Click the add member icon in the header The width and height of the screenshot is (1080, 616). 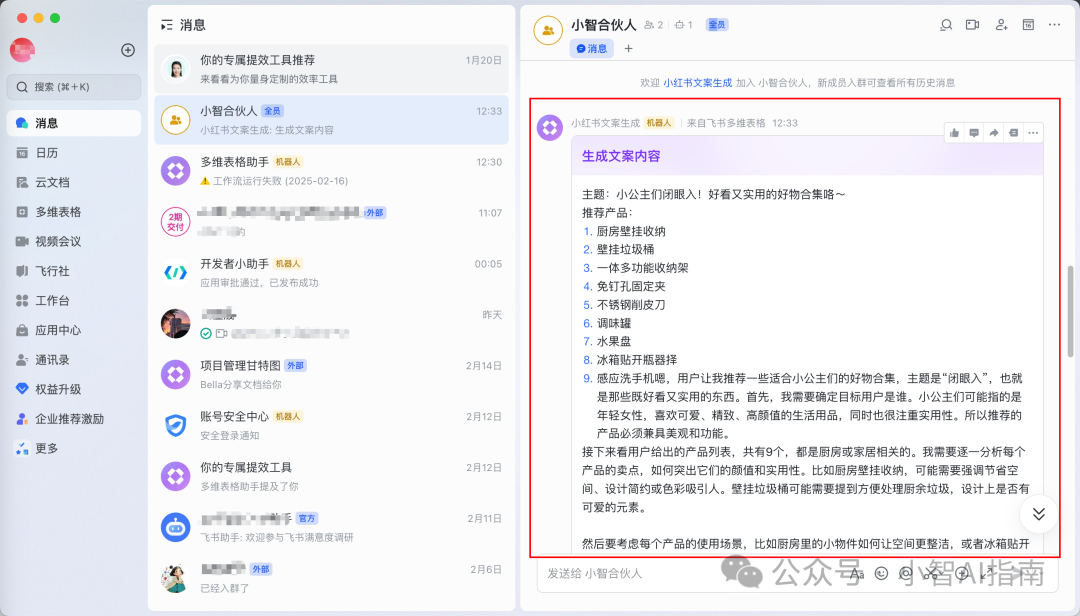[1001, 25]
